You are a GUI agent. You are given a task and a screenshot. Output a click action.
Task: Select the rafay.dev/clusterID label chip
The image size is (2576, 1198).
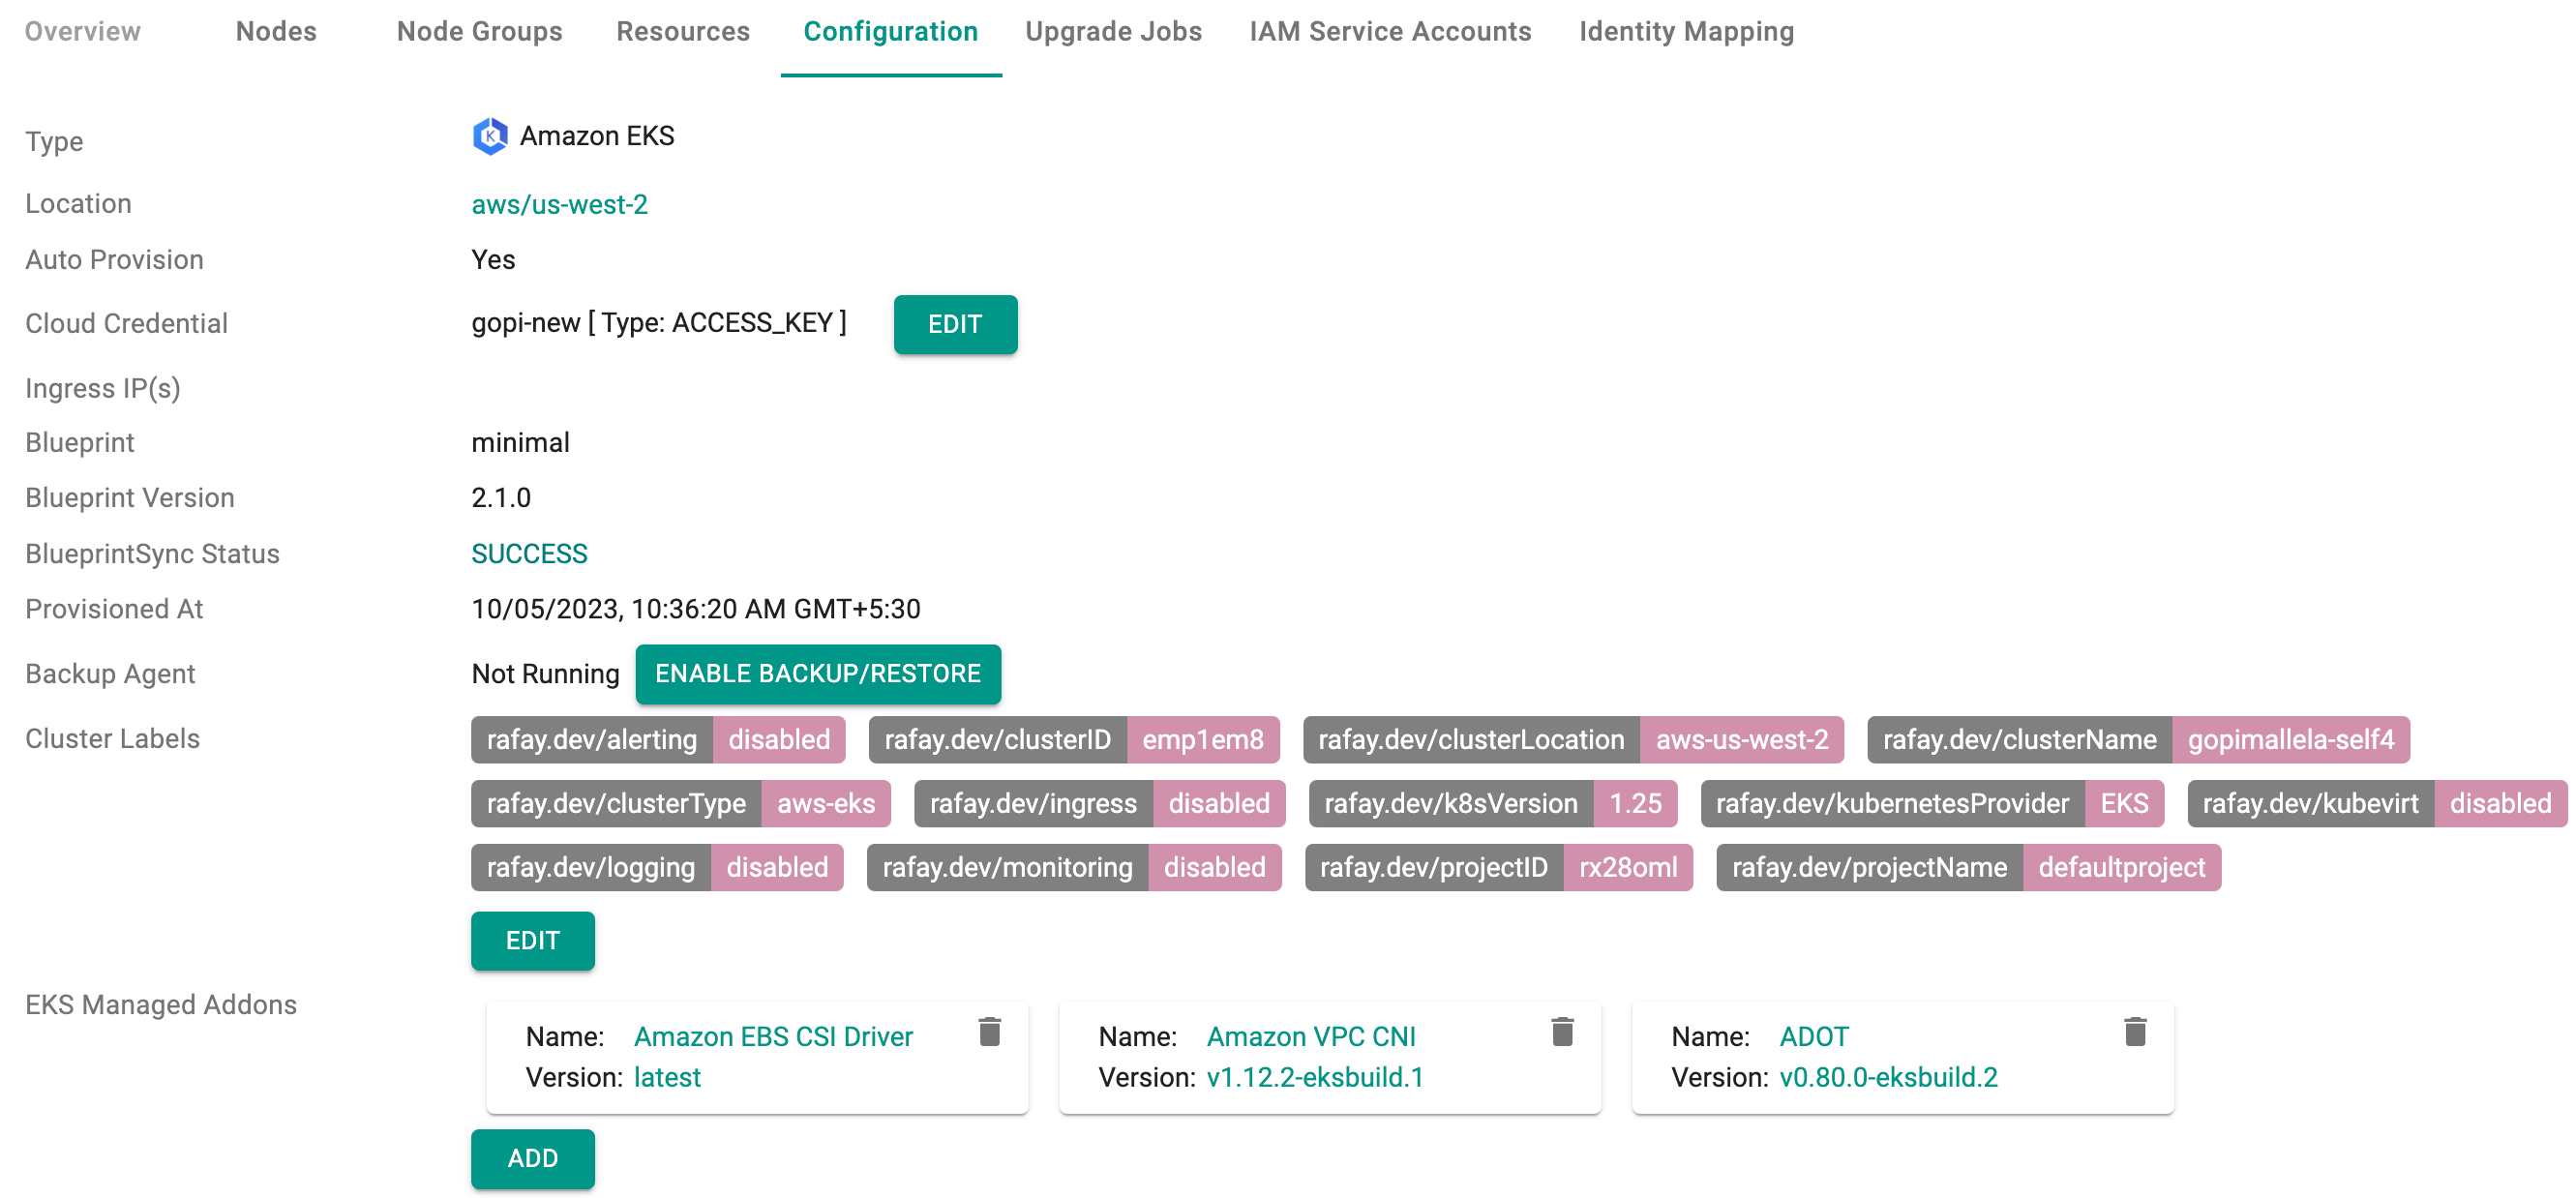[x=1075, y=740]
